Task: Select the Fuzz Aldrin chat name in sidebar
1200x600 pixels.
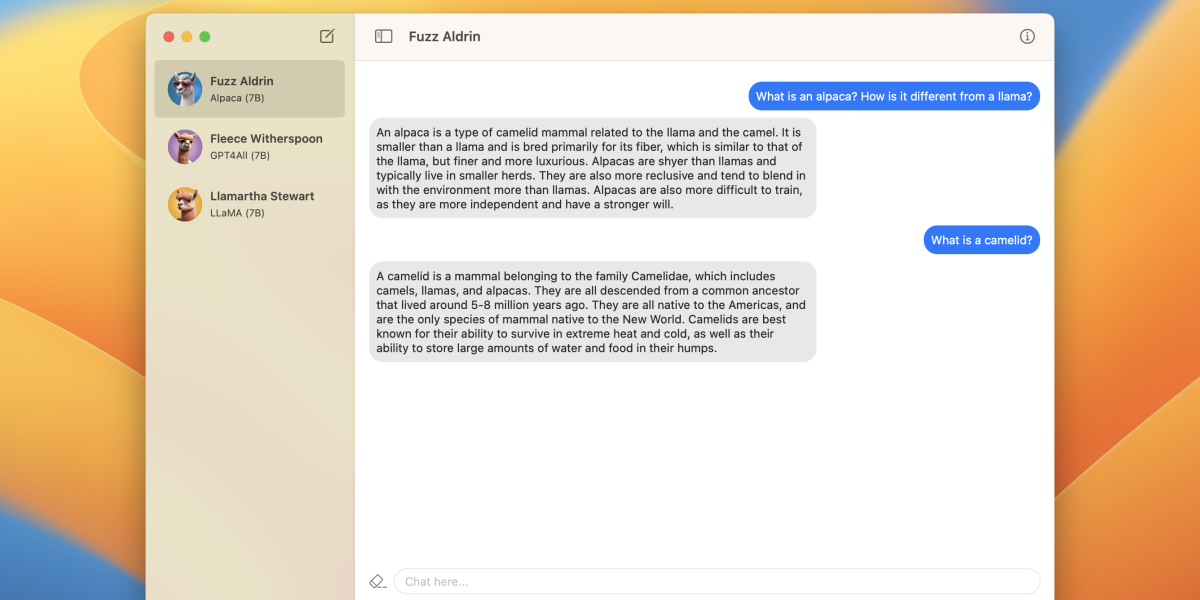Action: 241,81
